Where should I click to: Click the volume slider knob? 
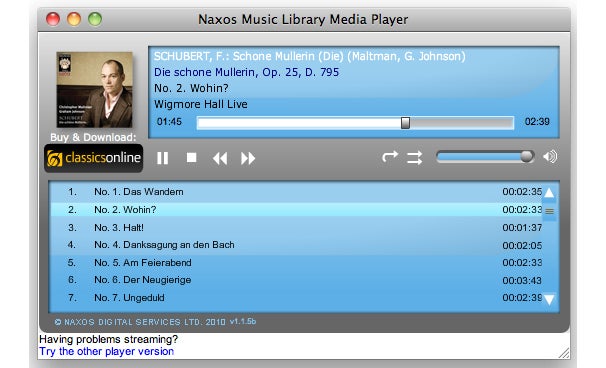526,157
